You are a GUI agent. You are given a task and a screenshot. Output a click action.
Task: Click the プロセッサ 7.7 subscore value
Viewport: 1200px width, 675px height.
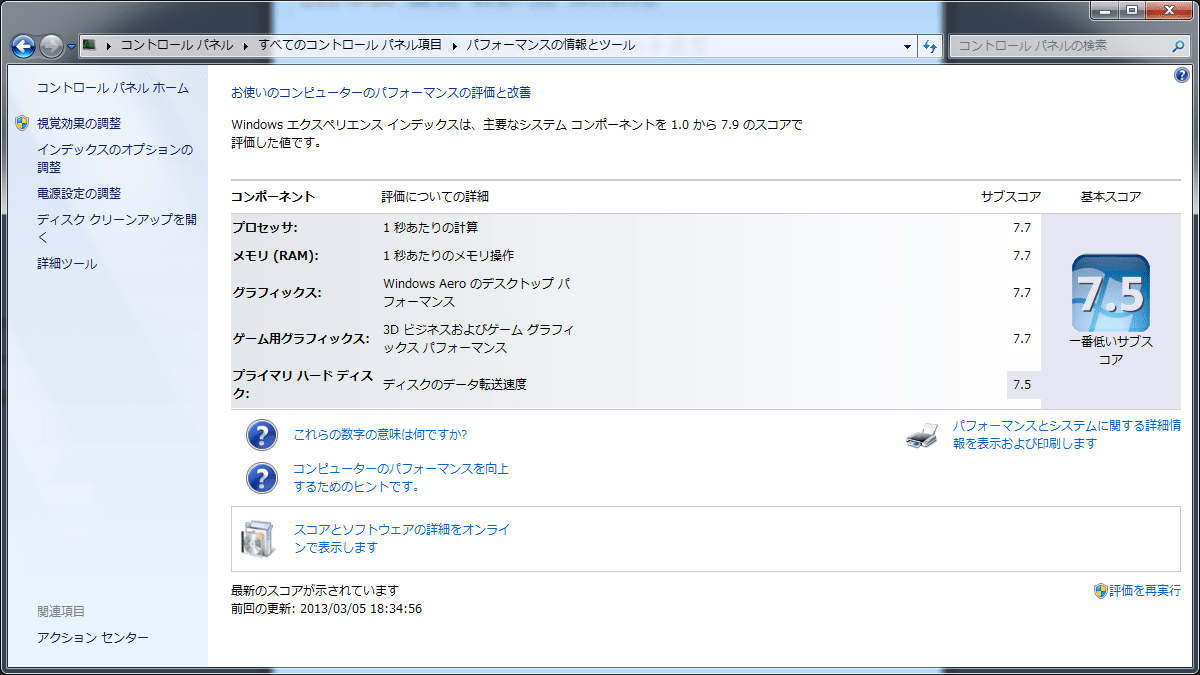click(x=1021, y=228)
